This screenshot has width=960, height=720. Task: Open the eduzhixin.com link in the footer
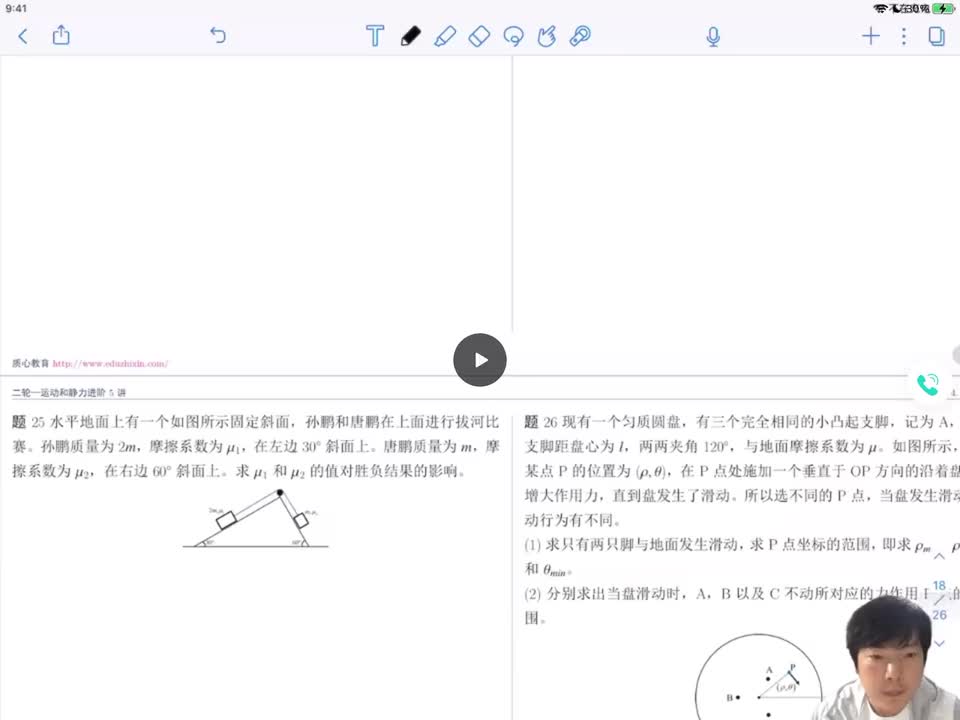pos(110,364)
